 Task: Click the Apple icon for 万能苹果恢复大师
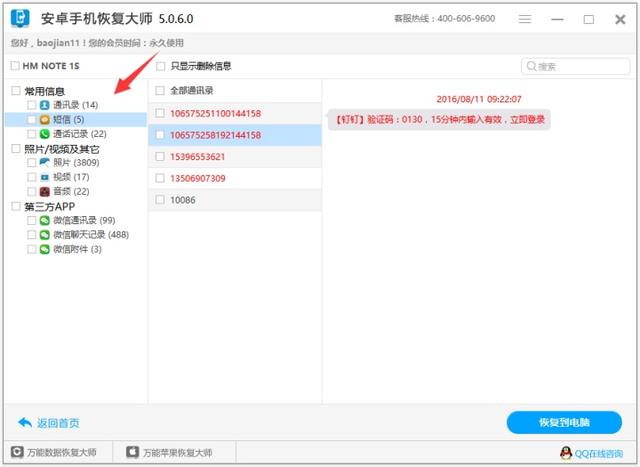pos(133,452)
